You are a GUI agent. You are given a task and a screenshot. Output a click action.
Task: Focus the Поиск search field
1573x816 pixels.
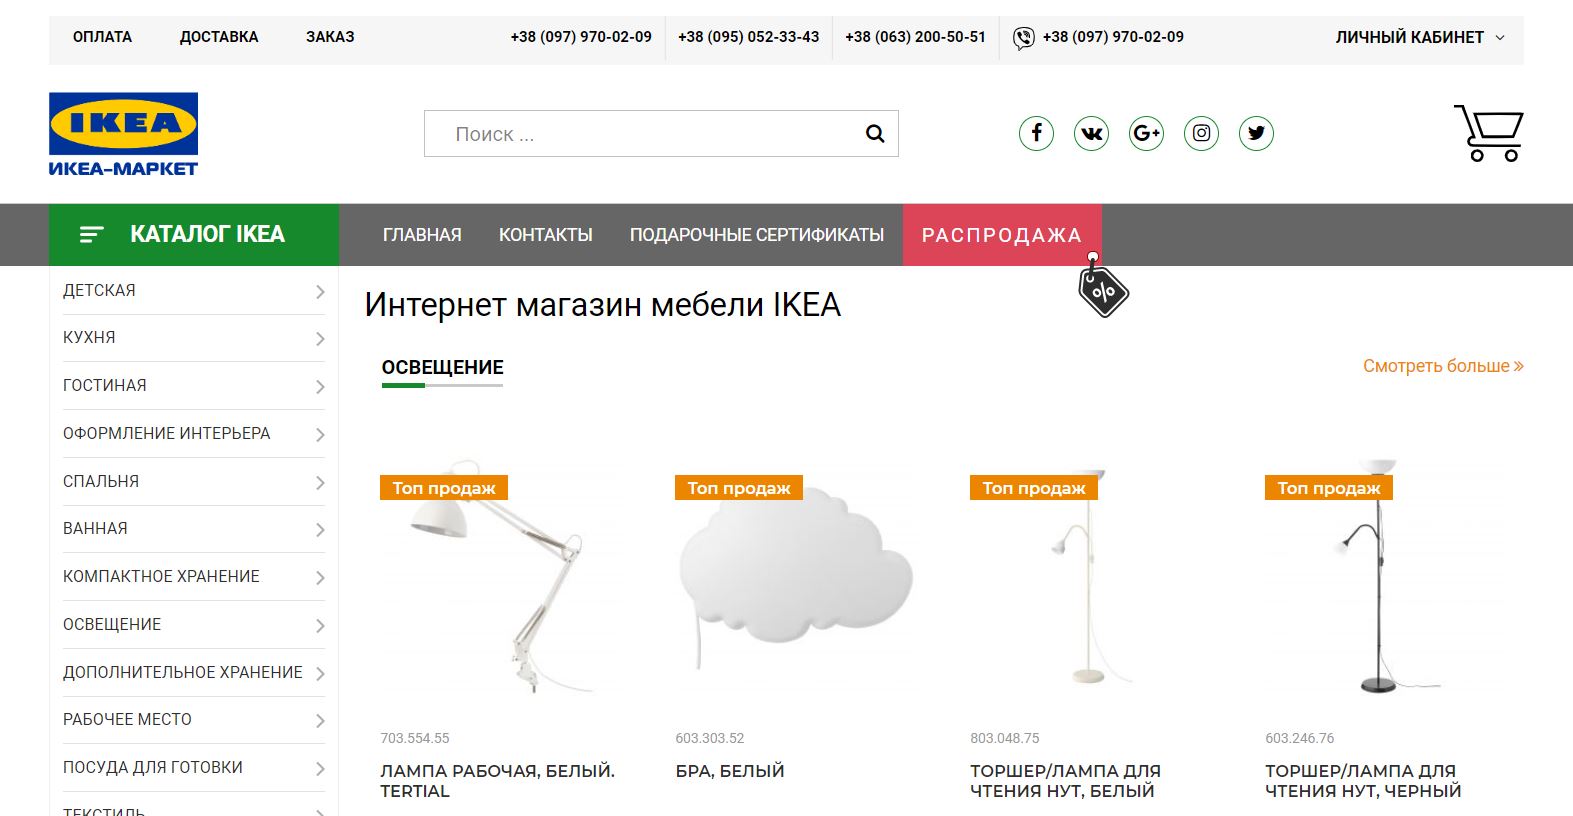643,134
